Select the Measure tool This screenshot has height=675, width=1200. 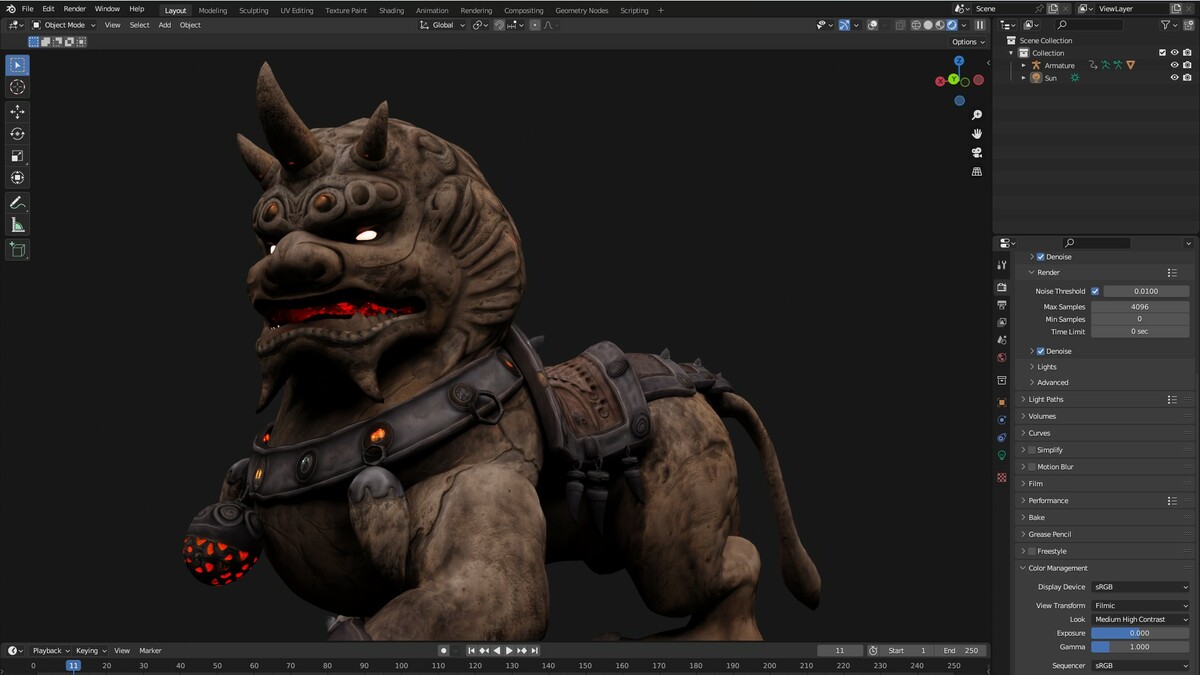(x=17, y=225)
